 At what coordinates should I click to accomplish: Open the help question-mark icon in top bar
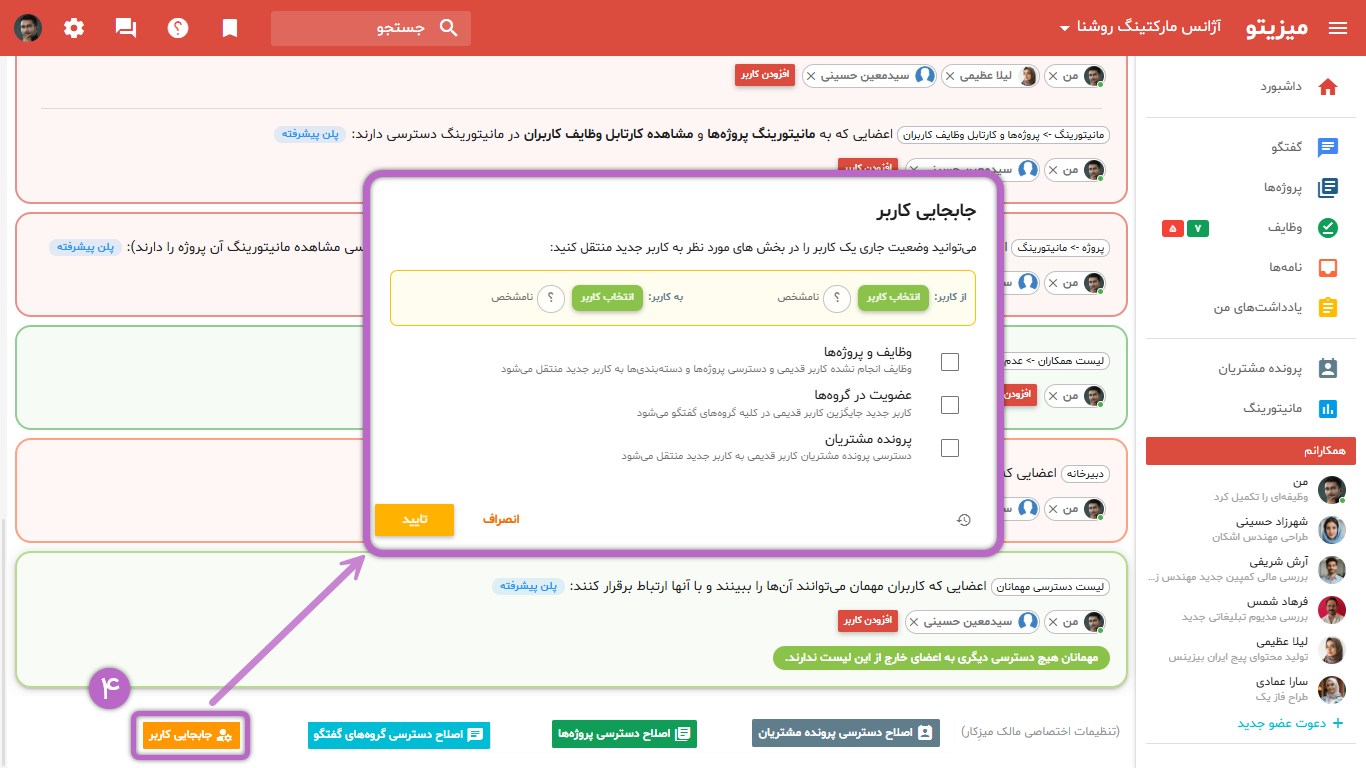(x=178, y=28)
